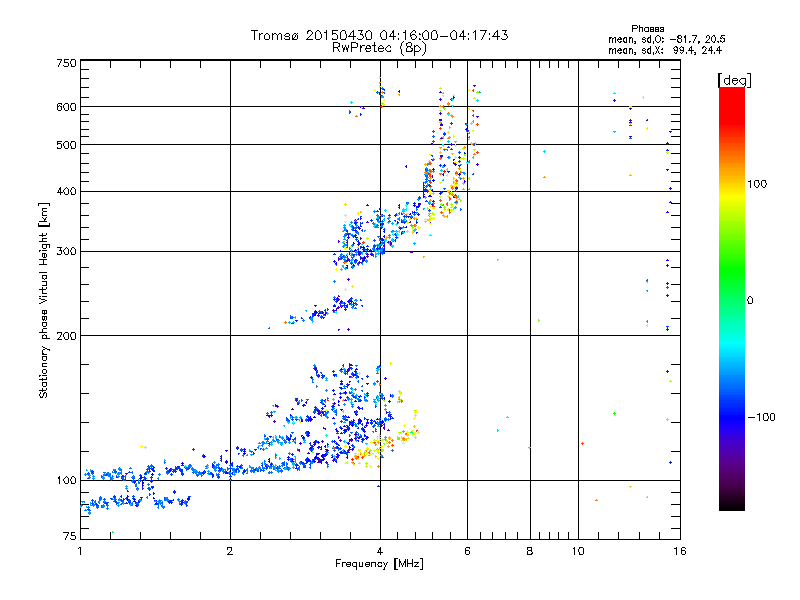Click the x-axis tick label '6'
The image size is (800, 600).
pos(467,551)
